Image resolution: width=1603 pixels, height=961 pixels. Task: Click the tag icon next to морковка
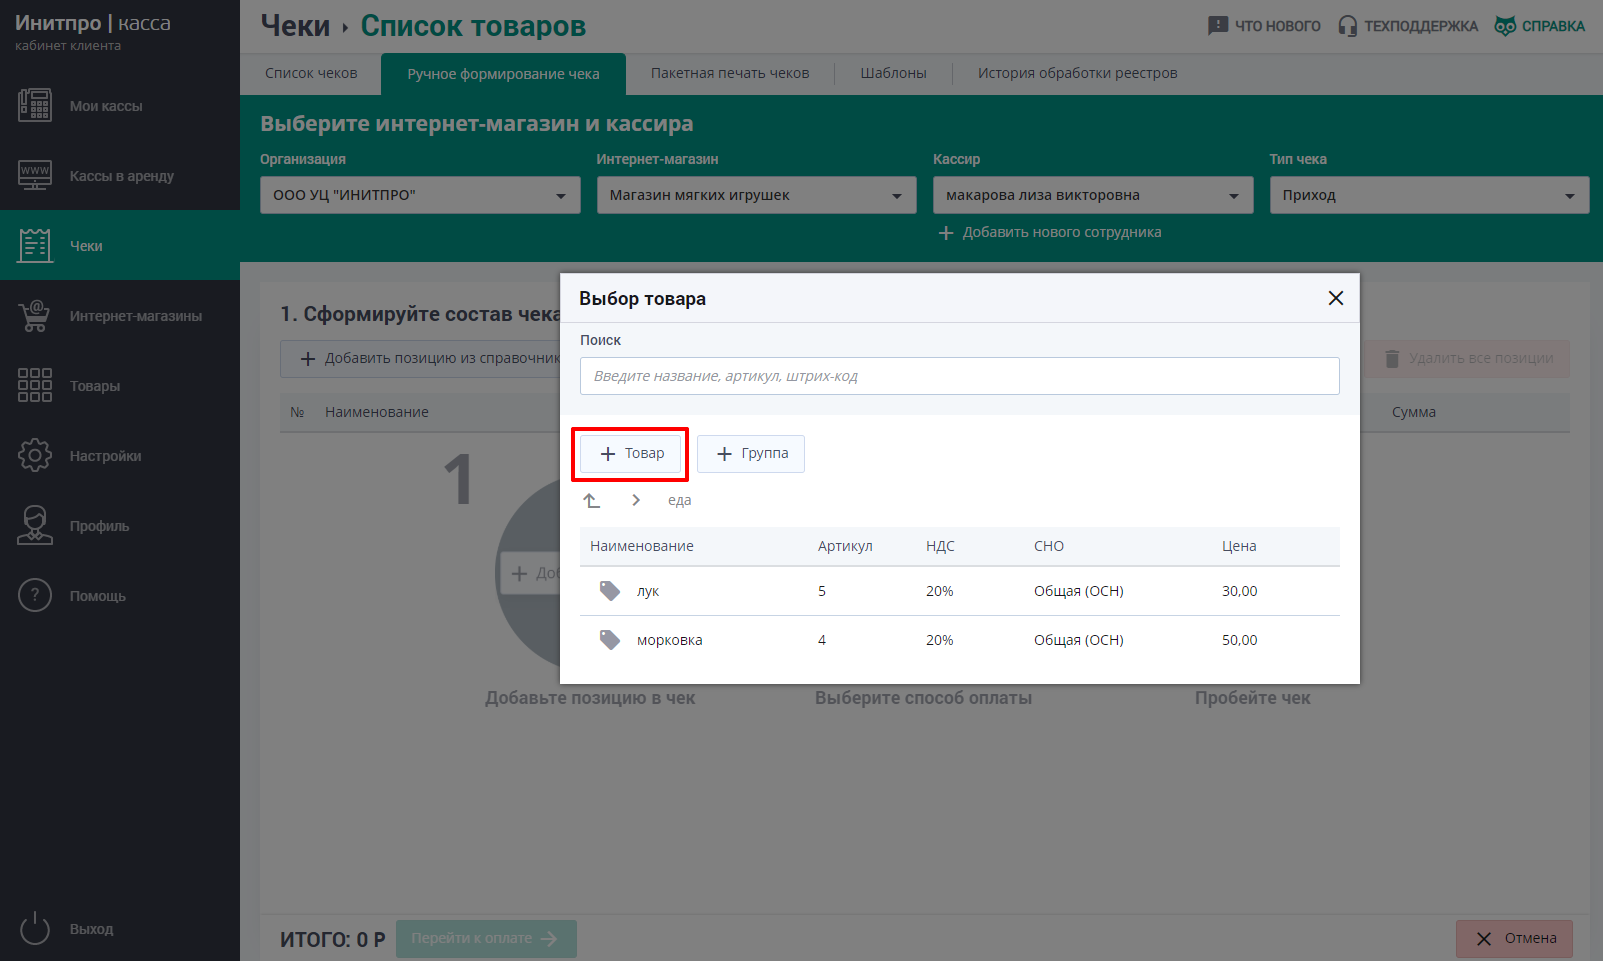point(609,640)
